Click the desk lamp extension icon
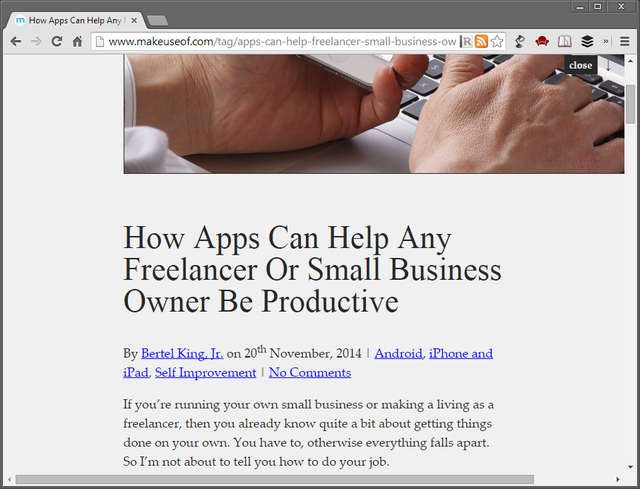The image size is (640, 489). coord(520,41)
